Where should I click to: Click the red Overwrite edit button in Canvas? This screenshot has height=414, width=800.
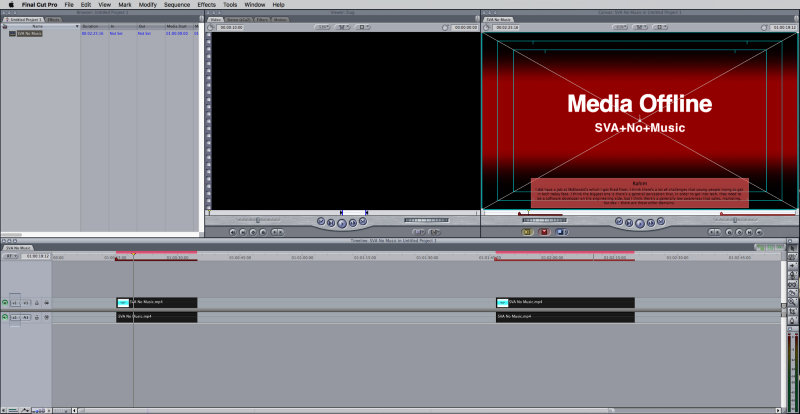pos(544,232)
